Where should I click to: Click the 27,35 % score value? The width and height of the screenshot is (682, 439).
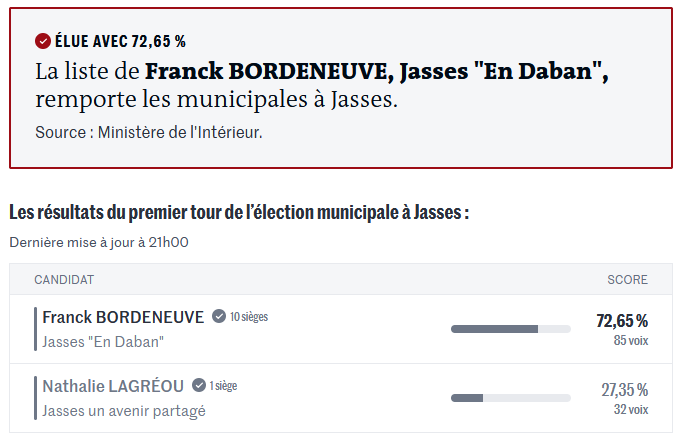624,389
